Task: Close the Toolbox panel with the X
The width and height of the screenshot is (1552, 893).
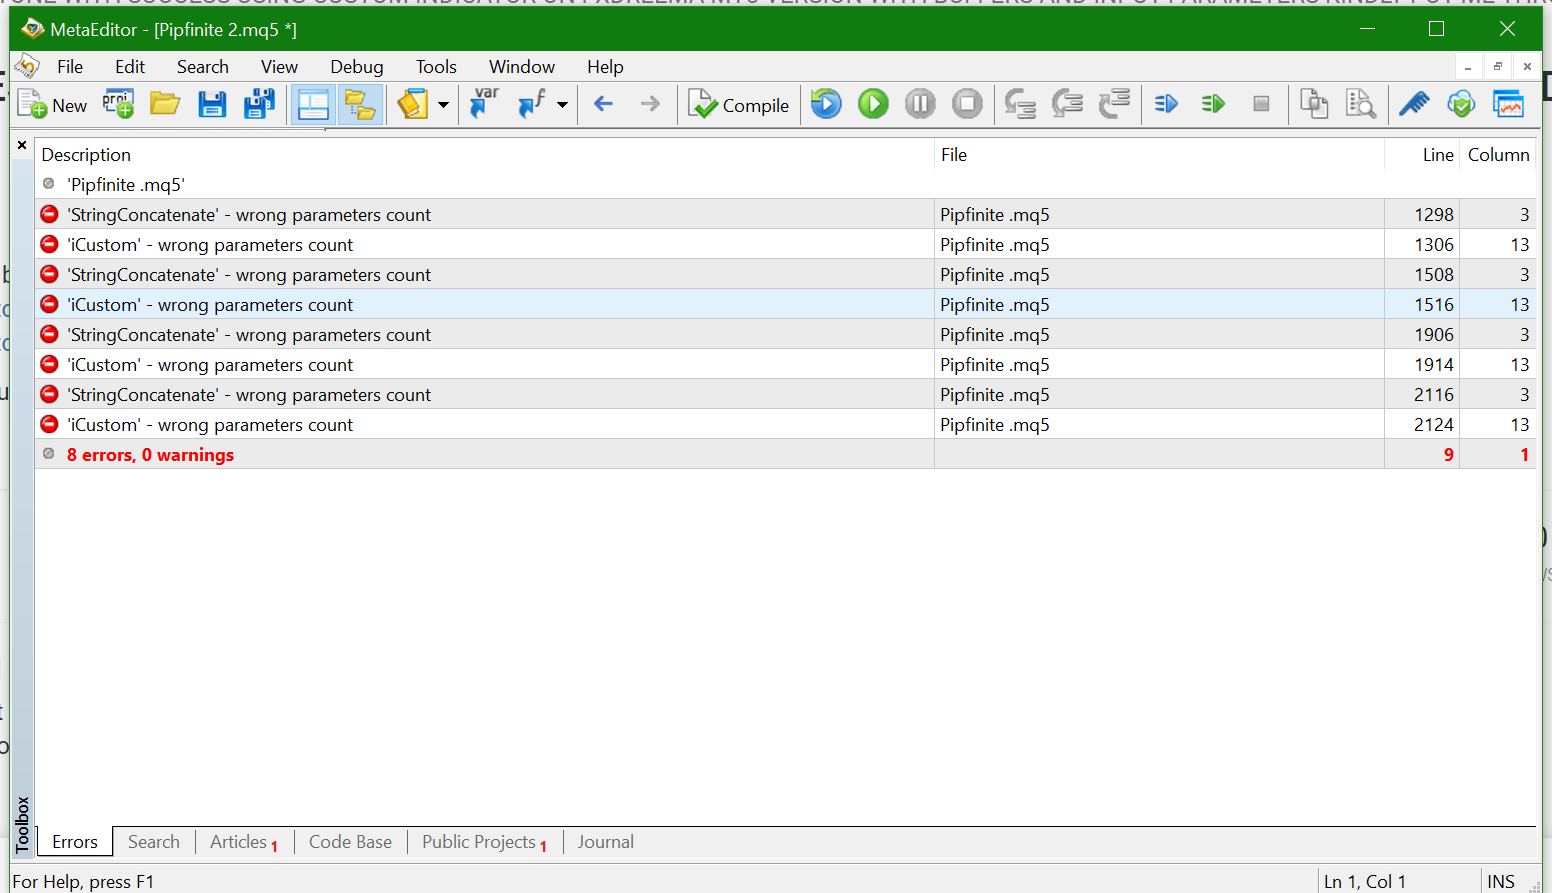Action: (x=22, y=145)
